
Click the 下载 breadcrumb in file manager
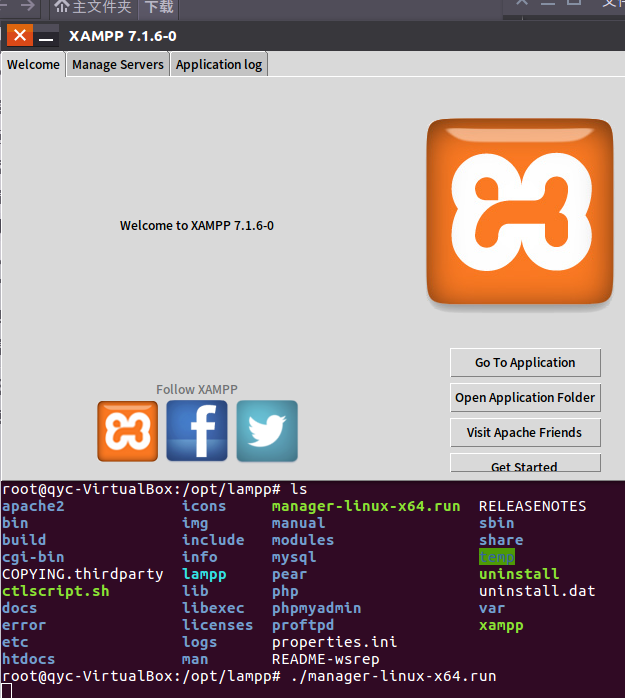point(159,8)
